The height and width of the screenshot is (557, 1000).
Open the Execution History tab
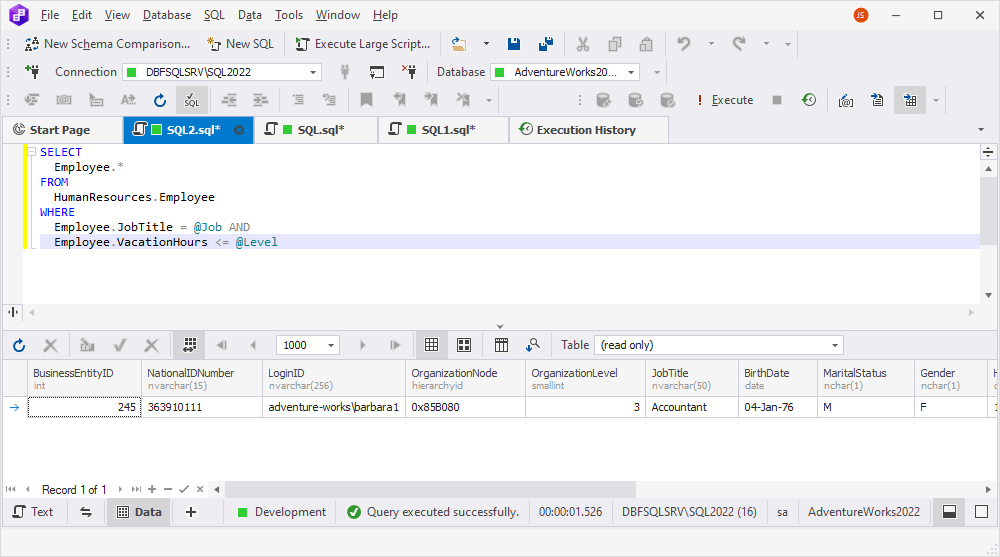[x=587, y=130]
